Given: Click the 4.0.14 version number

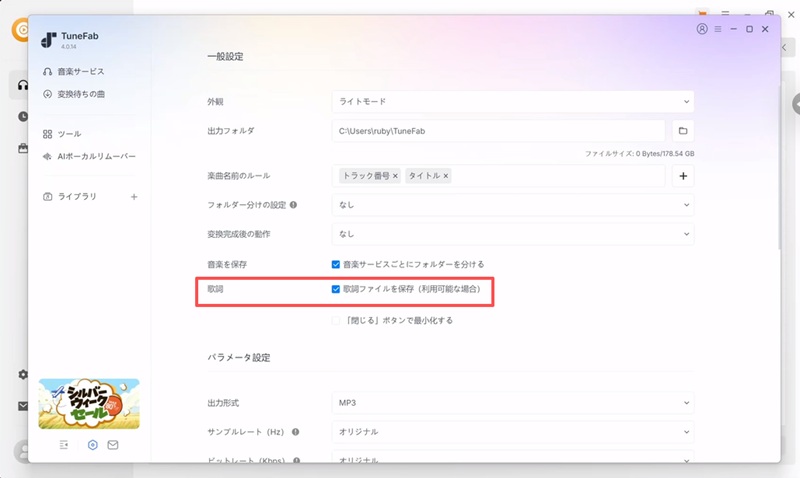Looking at the screenshot, I should pos(68,46).
